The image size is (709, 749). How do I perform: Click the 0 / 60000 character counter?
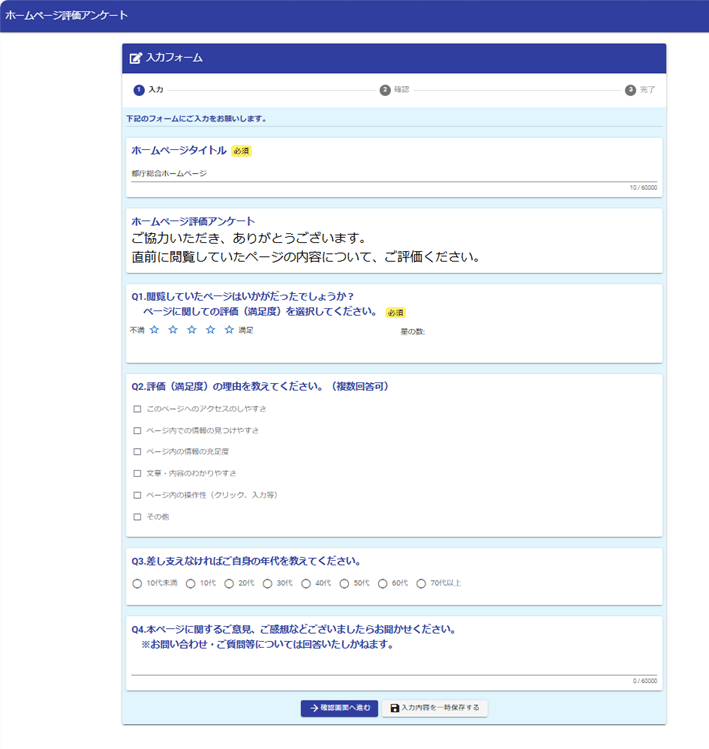click(645, 681)
